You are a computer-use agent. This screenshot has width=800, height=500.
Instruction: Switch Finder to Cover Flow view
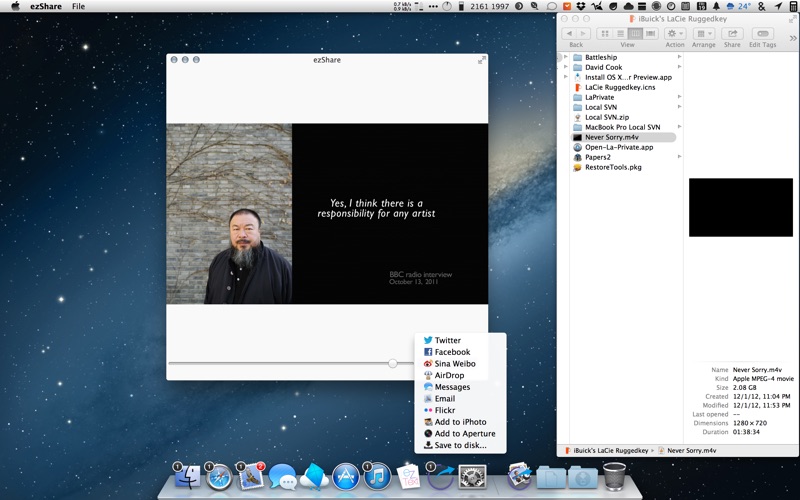tap(651, 34)
